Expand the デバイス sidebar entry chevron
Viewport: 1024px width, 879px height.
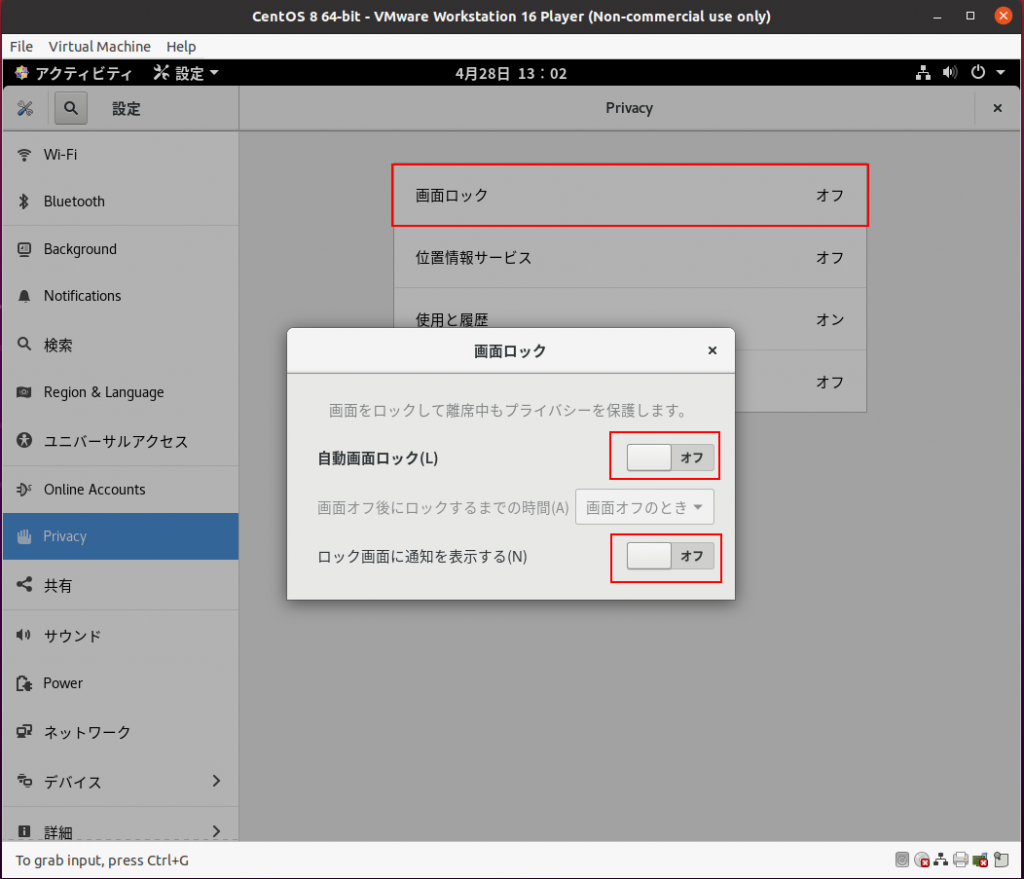[217, 781]
